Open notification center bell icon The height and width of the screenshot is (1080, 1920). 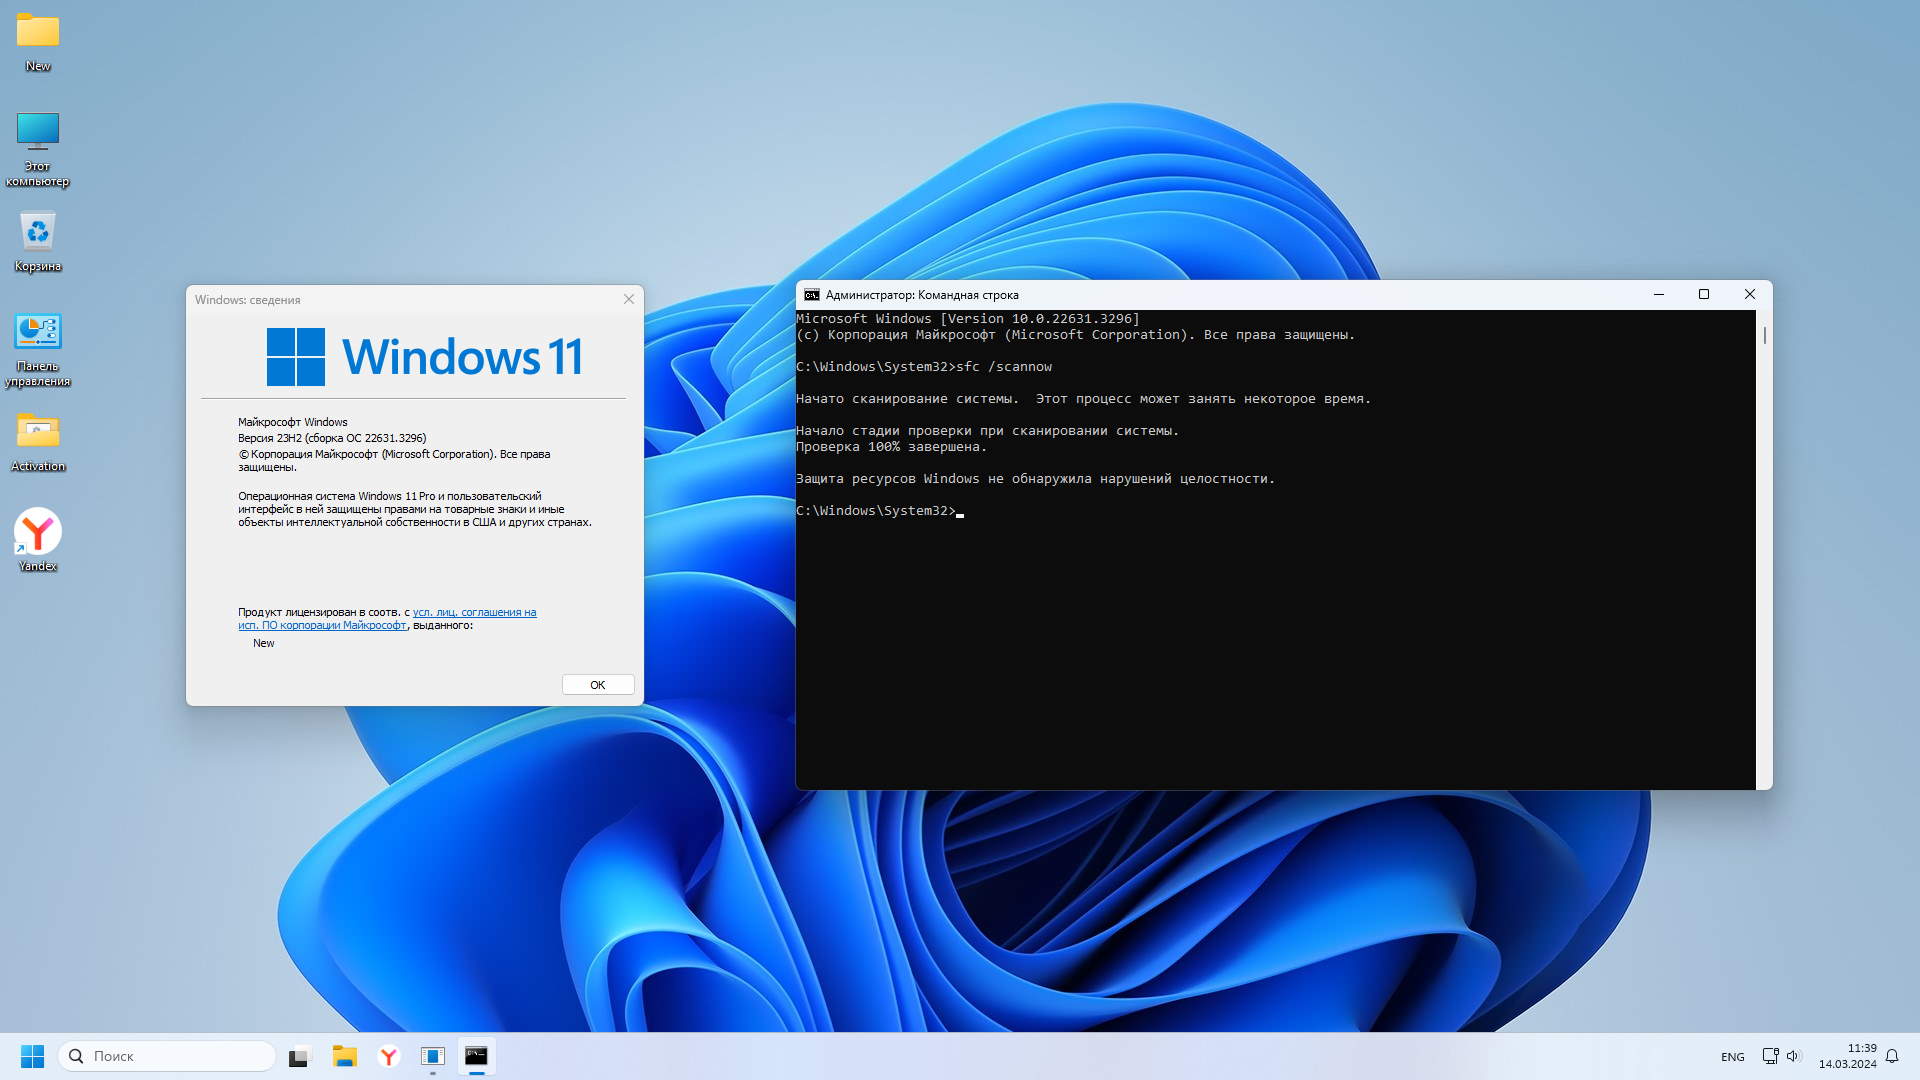(1891, 1056)
